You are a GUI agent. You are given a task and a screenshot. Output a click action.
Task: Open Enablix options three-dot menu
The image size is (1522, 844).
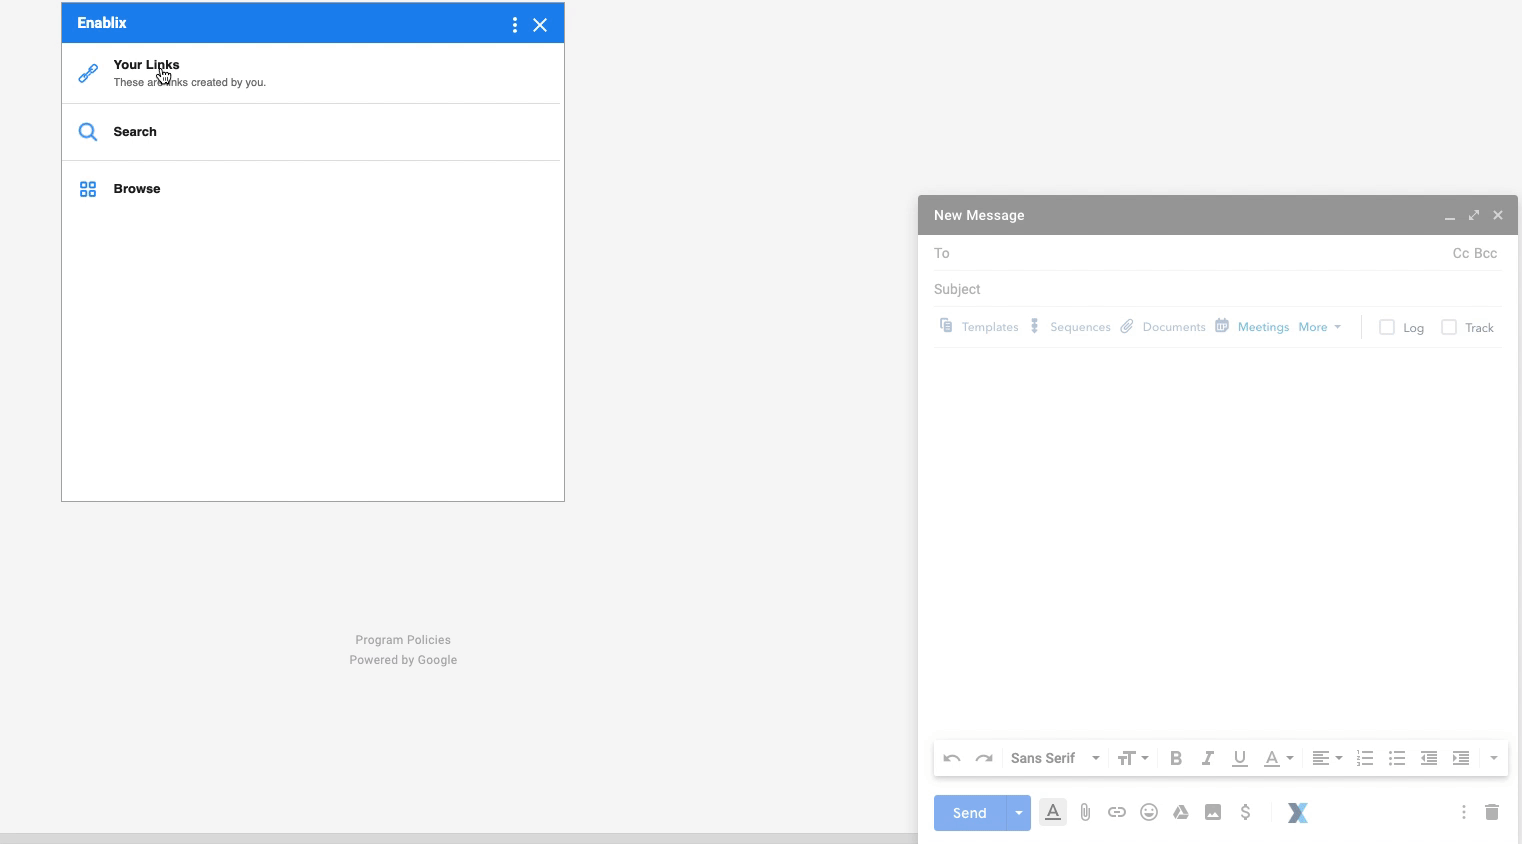(514, 25)
